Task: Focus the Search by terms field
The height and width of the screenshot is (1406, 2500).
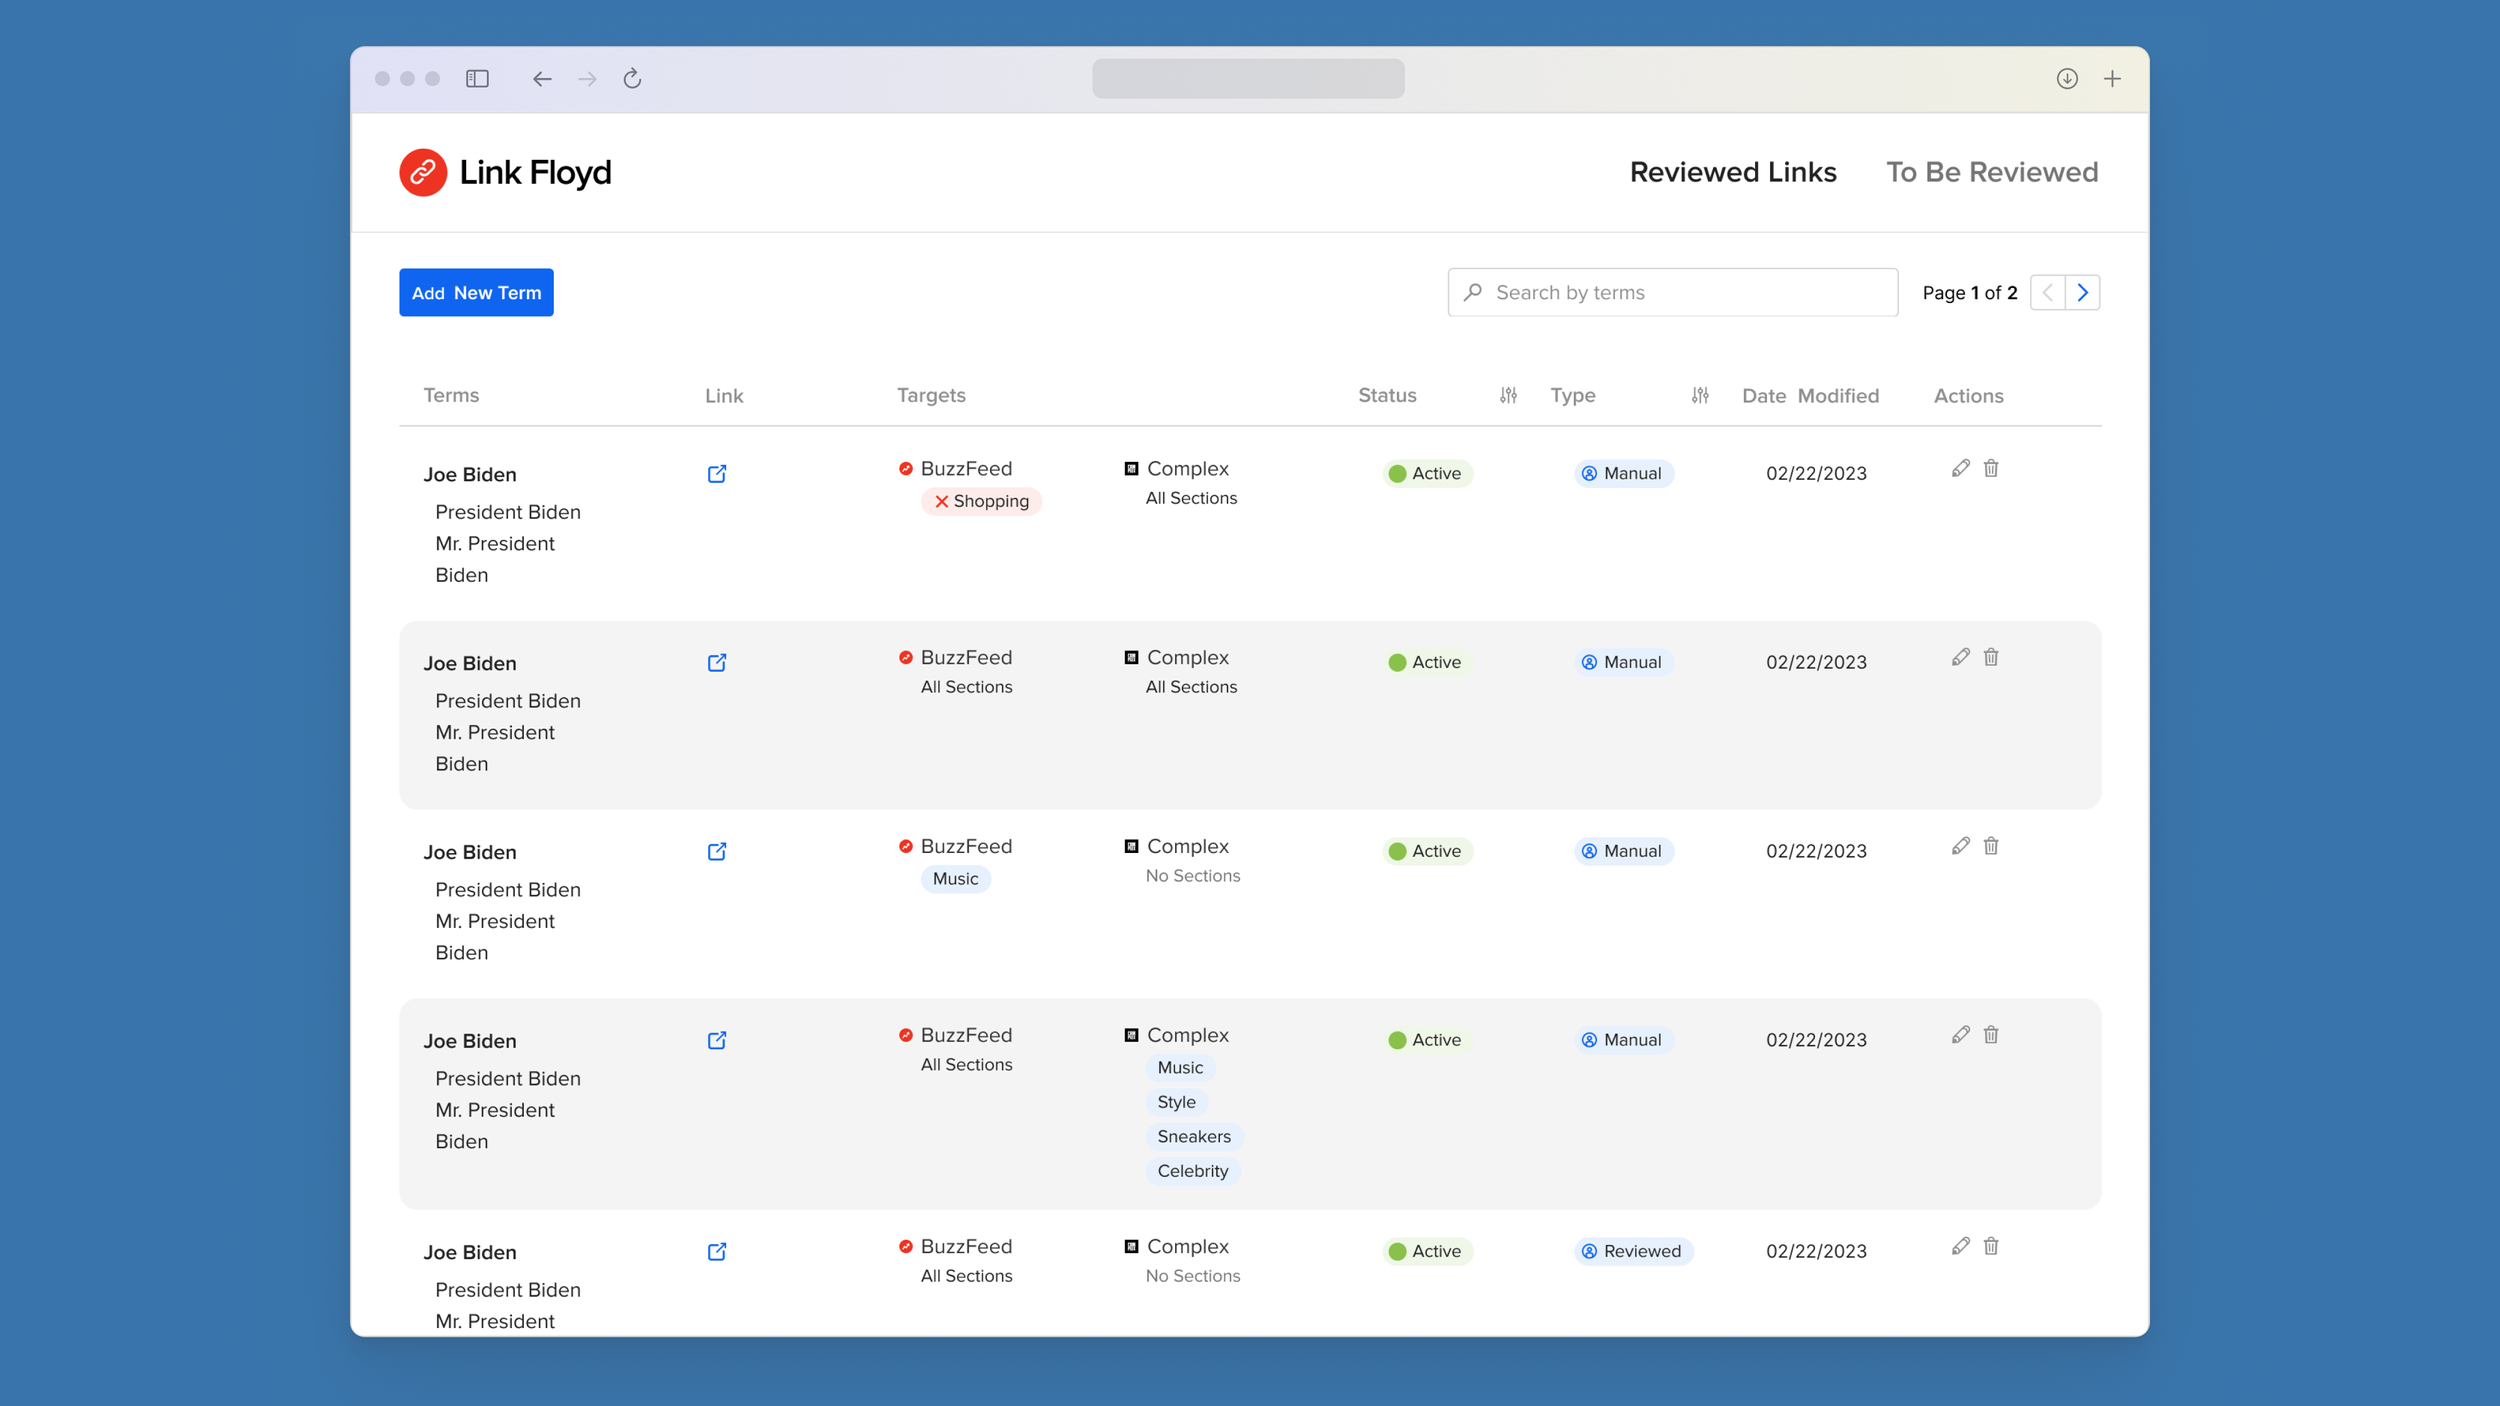Action: [x=1672, y=293]
